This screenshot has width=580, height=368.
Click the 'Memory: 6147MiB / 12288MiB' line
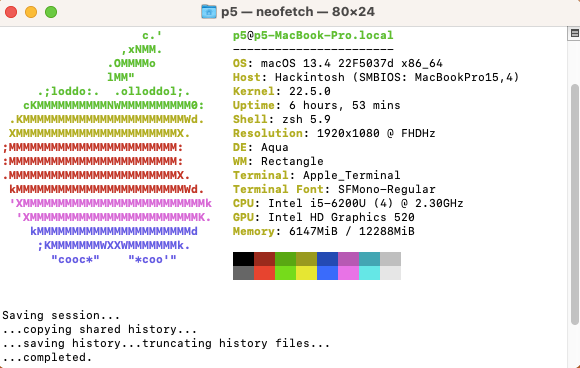(324, 231)
